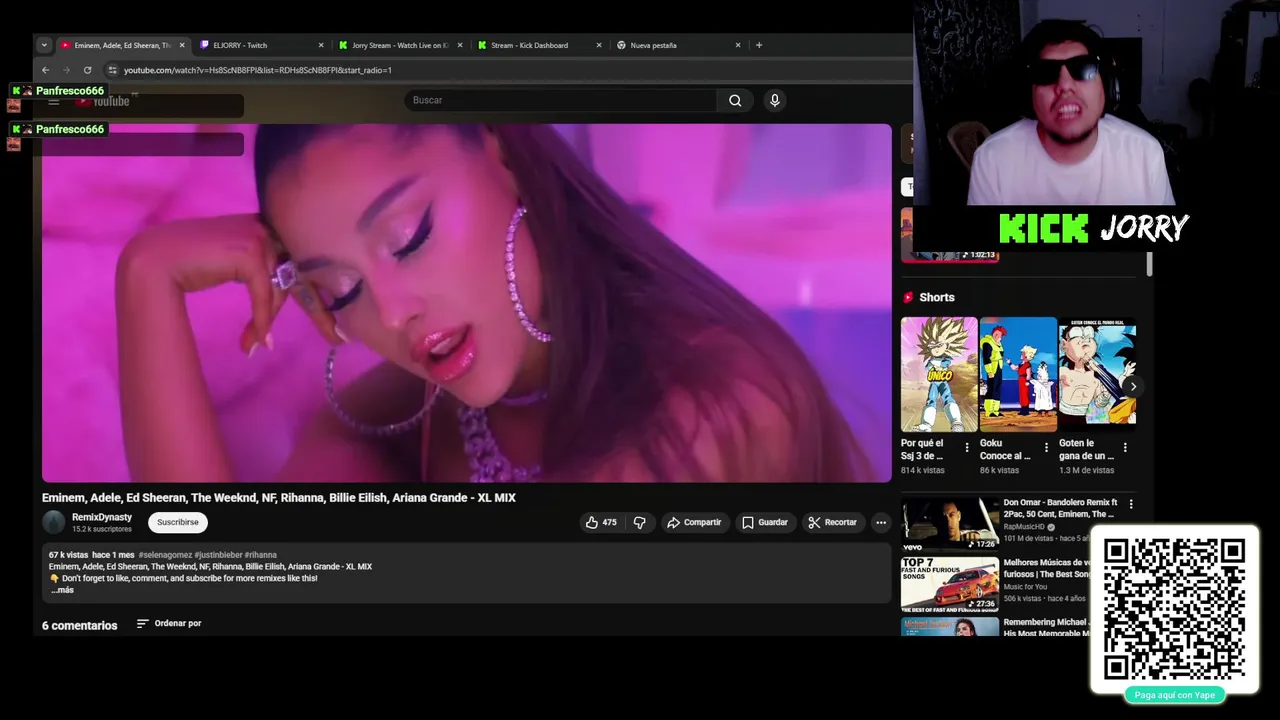Subscribe to RemixDynasty with Suscribirse
Image resolution: width=1280 pixels, height=720 pixels.
[178, 522]
